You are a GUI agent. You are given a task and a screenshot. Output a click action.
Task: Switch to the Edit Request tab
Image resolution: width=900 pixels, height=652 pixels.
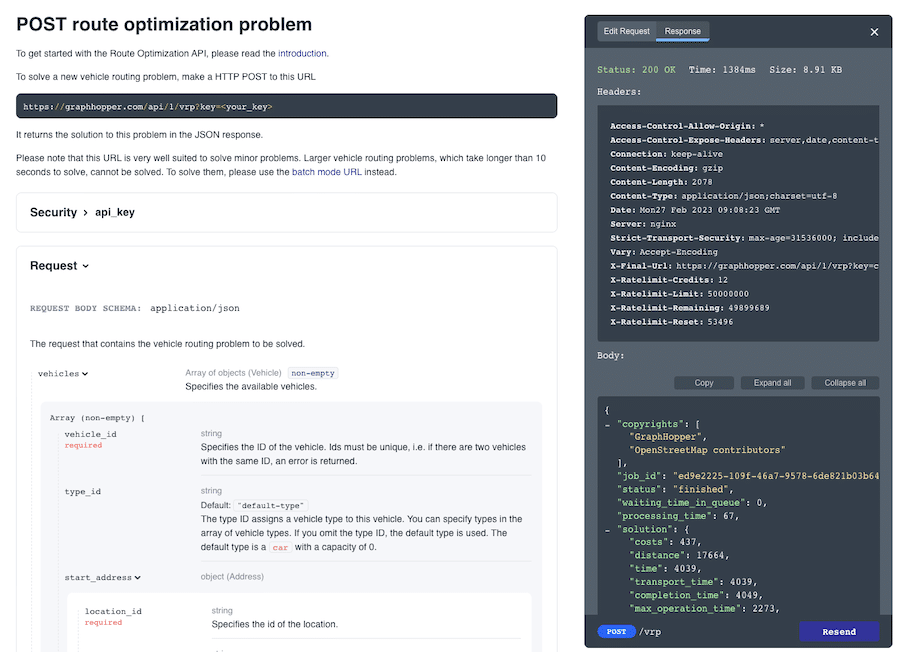(x=626, y=31)
